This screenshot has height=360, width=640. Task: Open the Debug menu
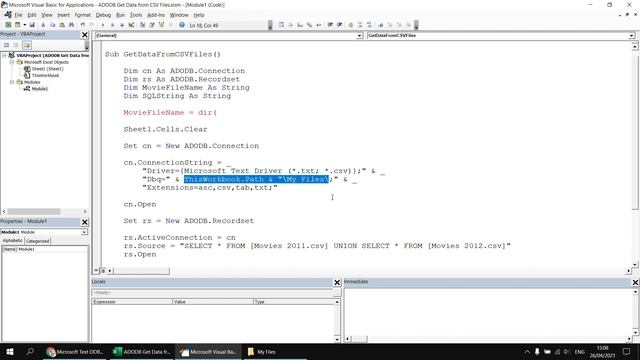click(x=103, y=15)
